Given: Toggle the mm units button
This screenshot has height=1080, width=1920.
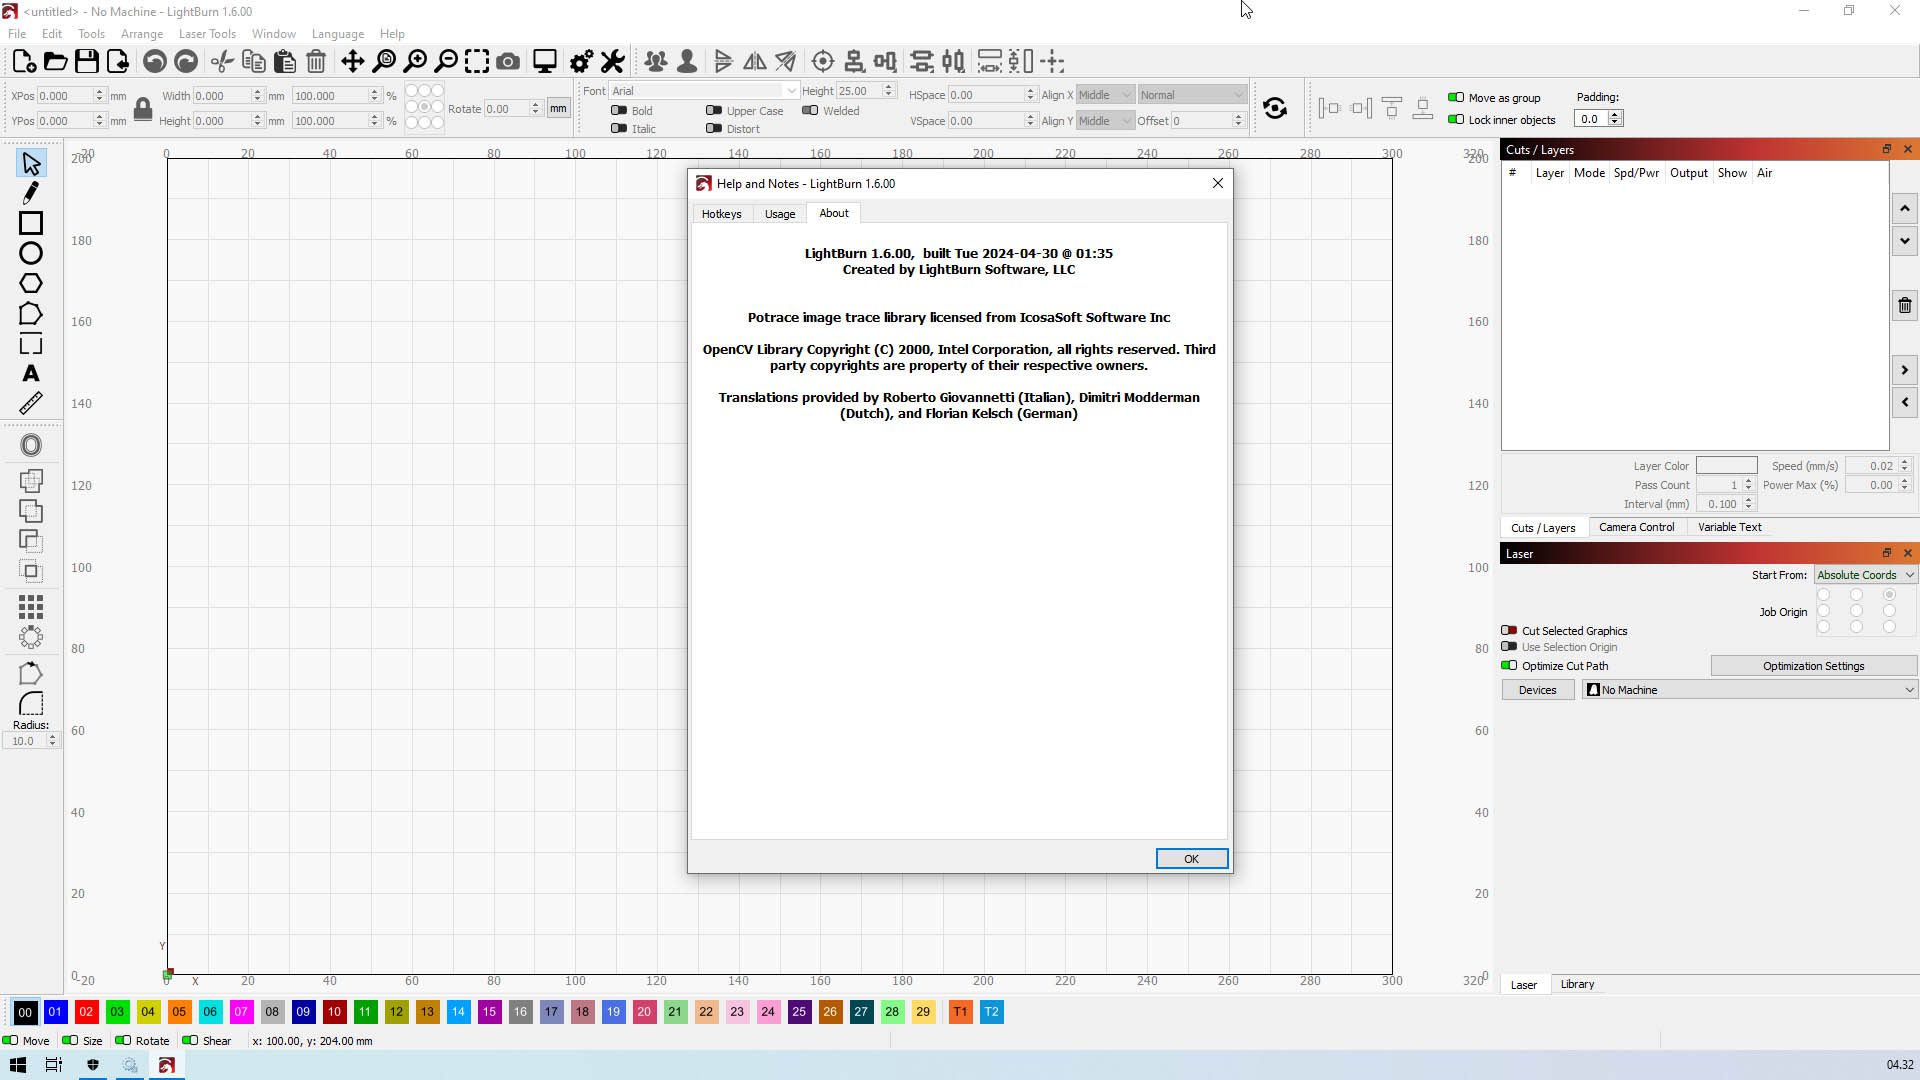Looking at the screenshot, I should tap(558, 108).
